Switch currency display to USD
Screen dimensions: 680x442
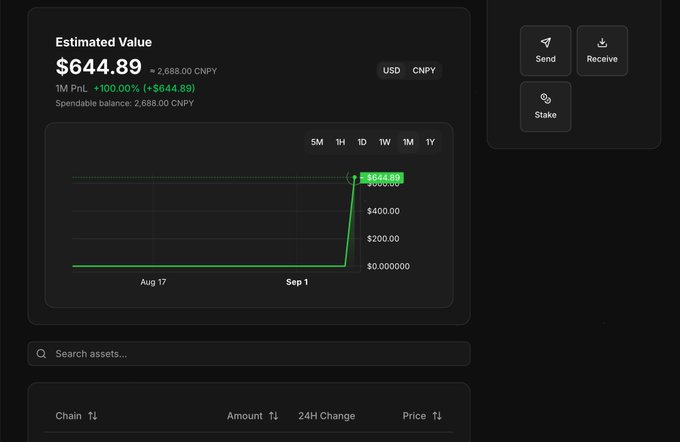tap(392, 70)
